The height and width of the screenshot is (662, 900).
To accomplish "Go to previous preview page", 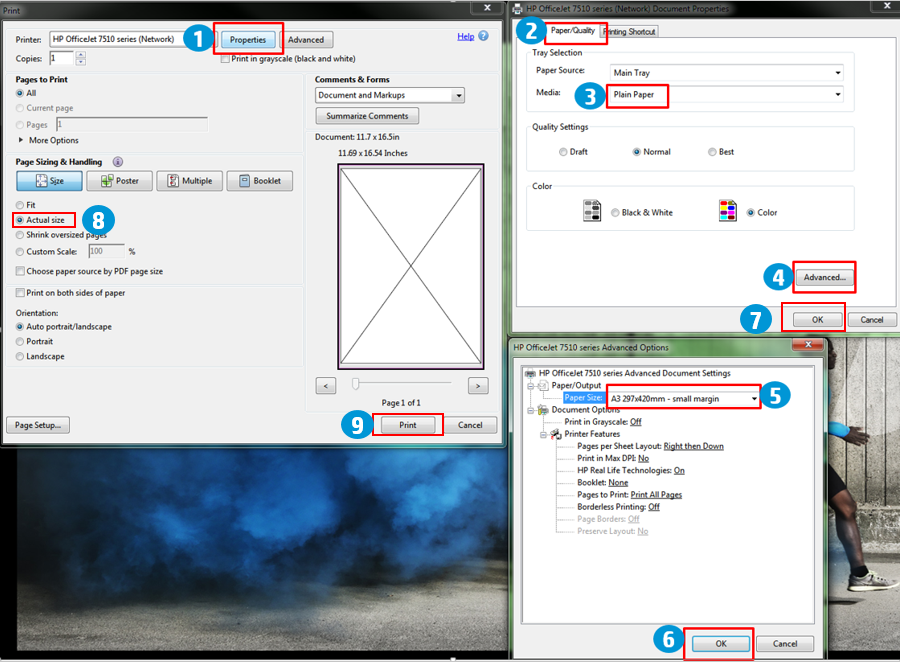I will coord(326,386).
